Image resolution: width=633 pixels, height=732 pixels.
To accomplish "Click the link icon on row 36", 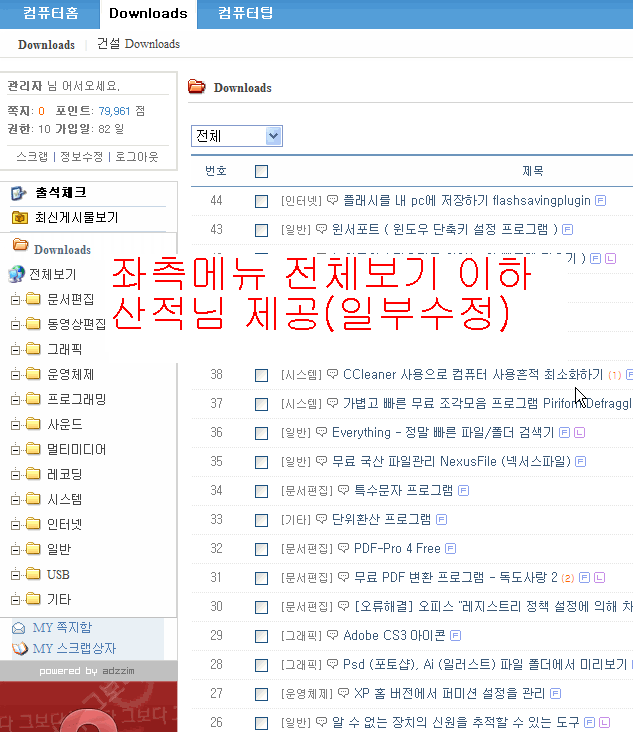I will pyautogui.click(x=579, y=433).
